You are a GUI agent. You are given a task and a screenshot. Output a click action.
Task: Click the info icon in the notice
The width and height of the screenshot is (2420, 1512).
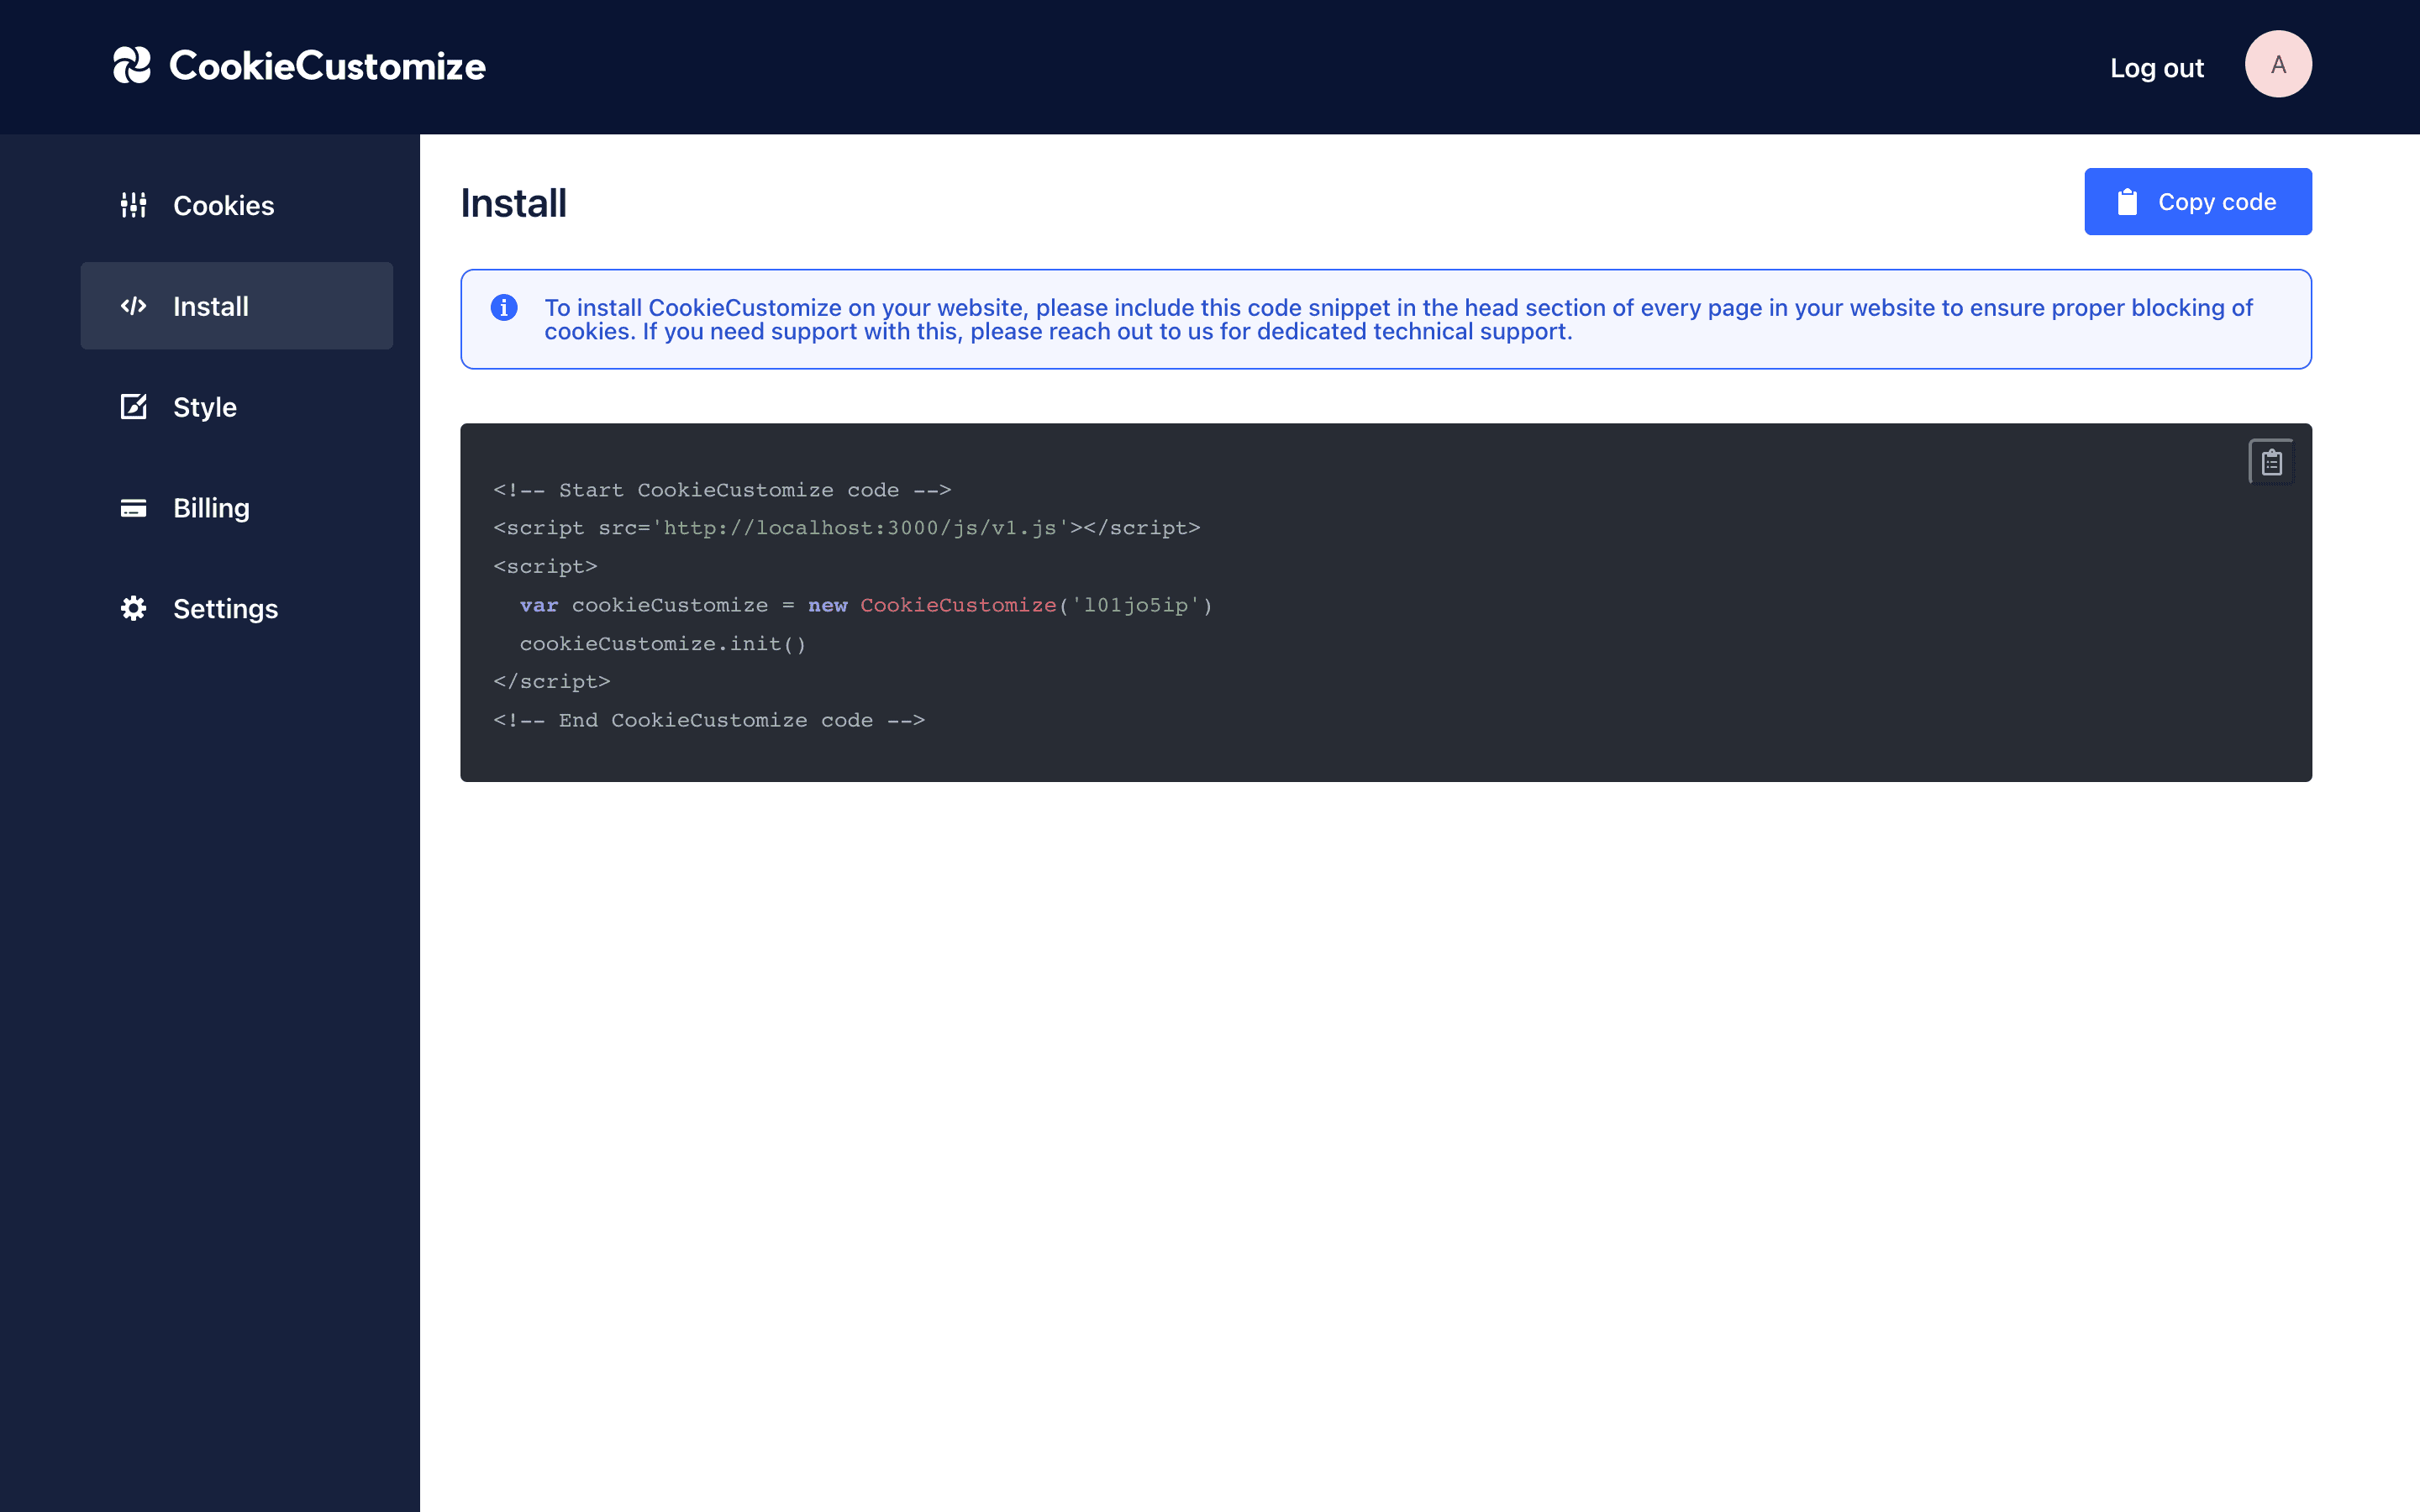point(504,307)
